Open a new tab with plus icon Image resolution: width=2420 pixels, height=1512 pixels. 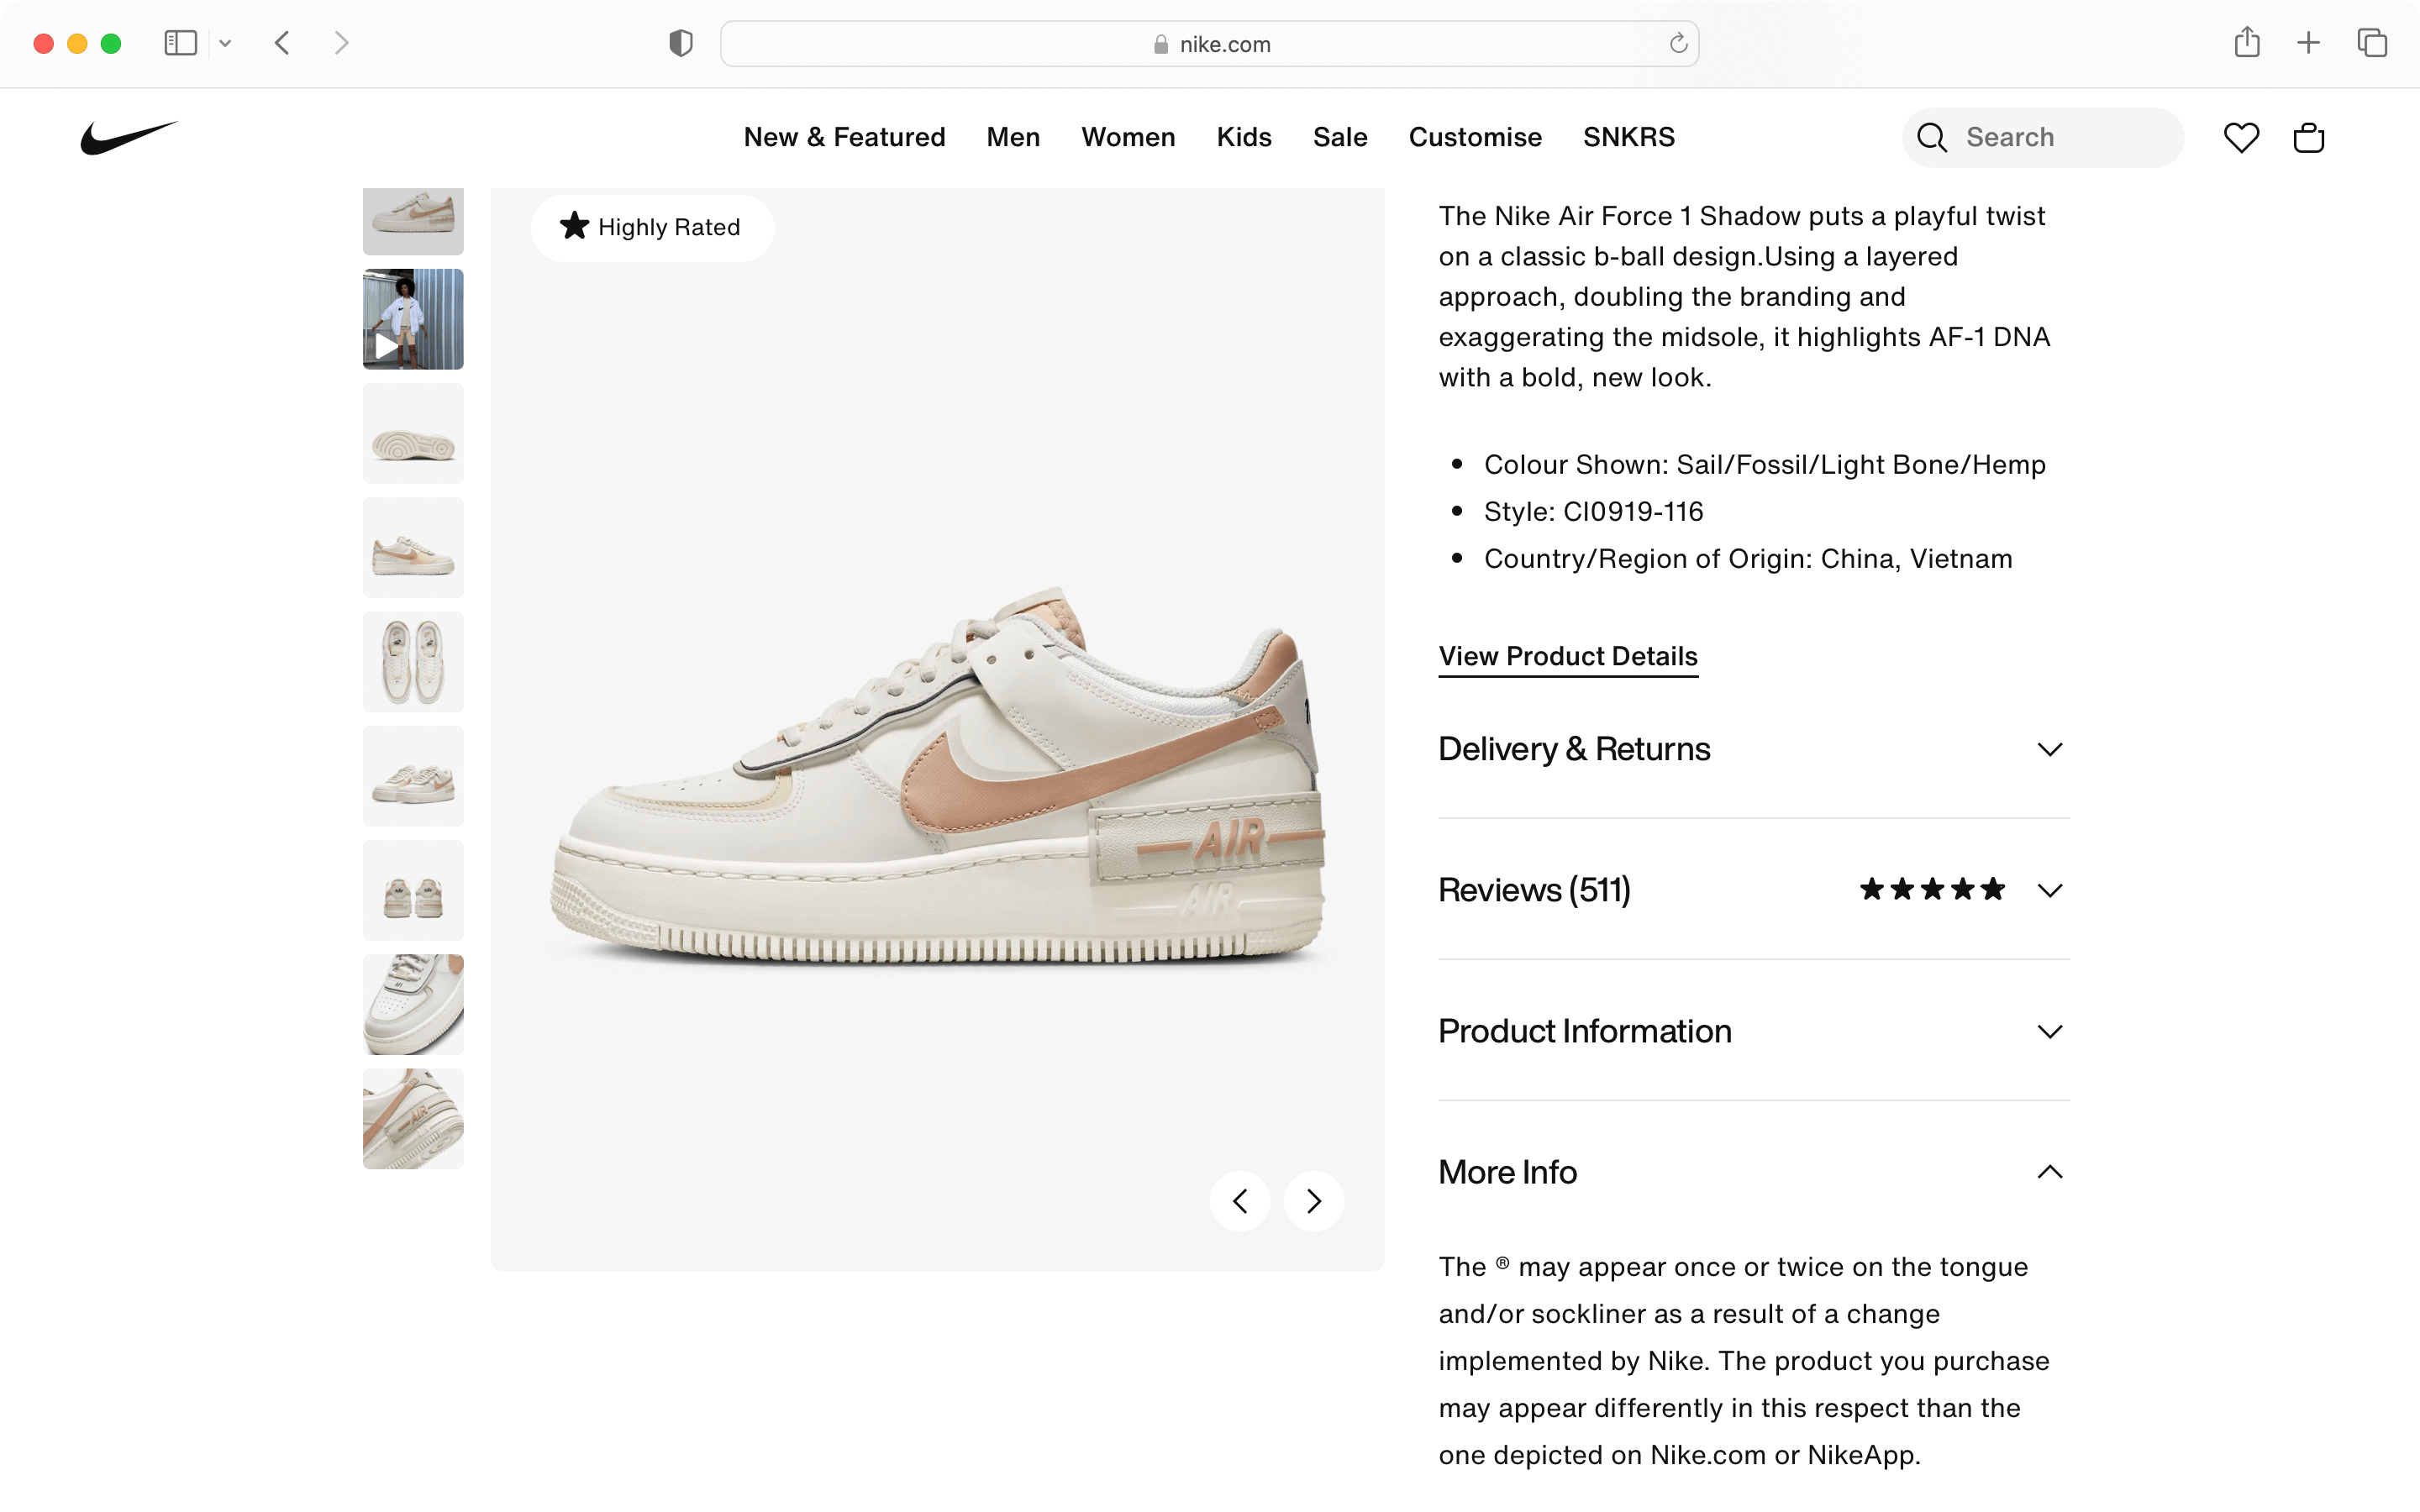pyautogui.click(x=2308, y=43)
